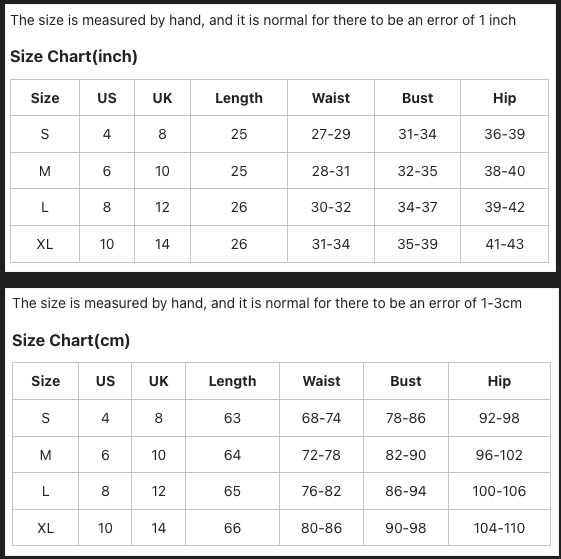561x559 pixels.
Task: Click the 86-94 bust cell
Action: [406, 491]
